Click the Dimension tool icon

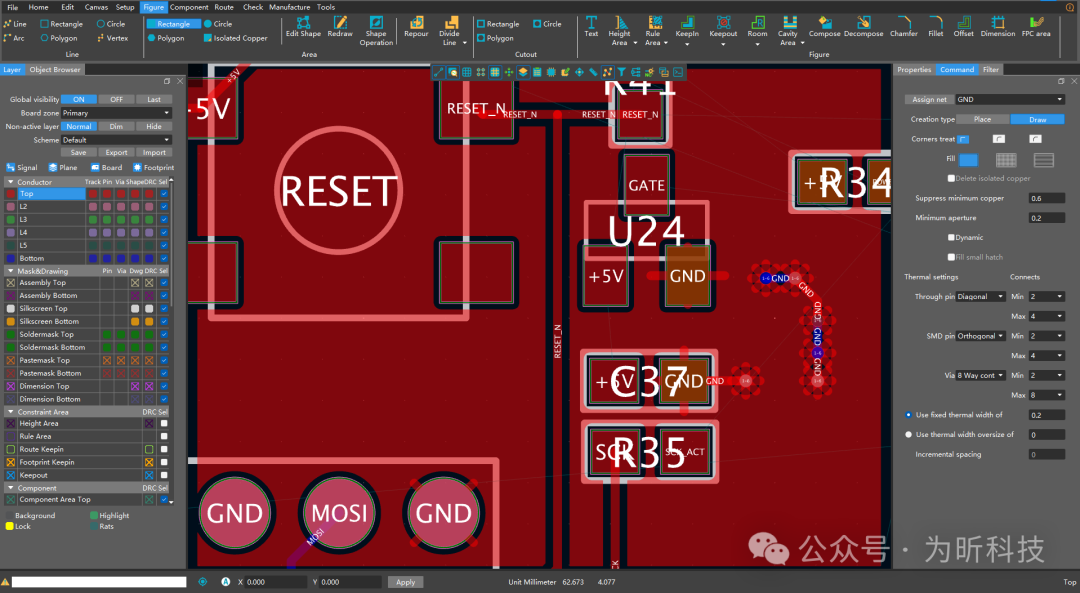pos(997,24)
